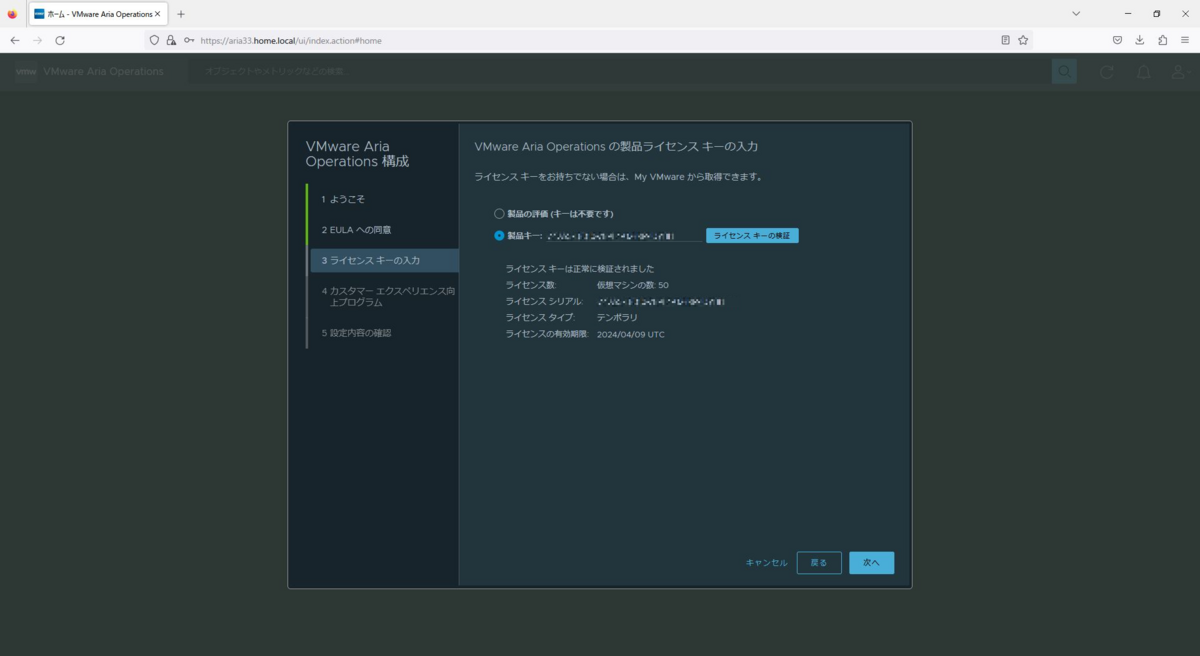Click the key saved-password icon in address bar
This screenshot has width=1200, height=656.
189,40
